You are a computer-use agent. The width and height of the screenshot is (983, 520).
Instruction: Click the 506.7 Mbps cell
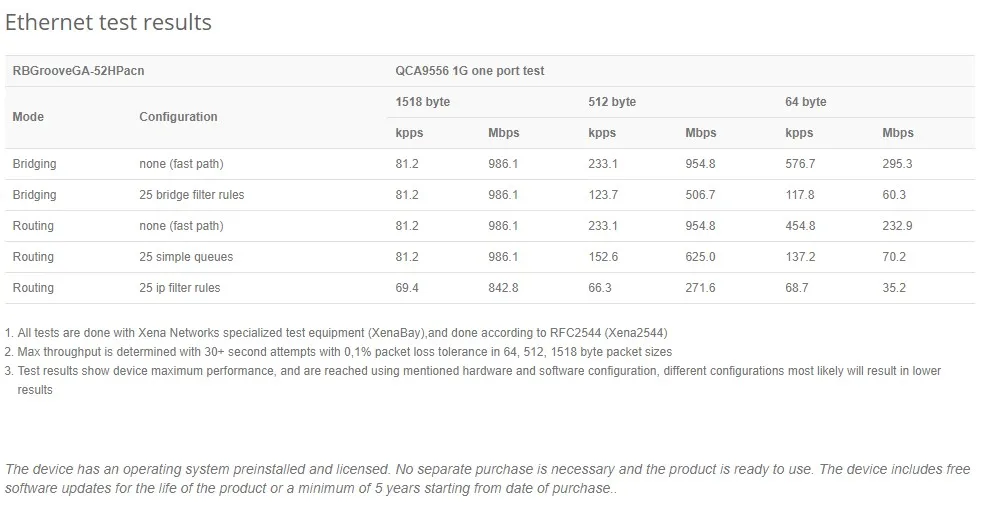point(700,195)
